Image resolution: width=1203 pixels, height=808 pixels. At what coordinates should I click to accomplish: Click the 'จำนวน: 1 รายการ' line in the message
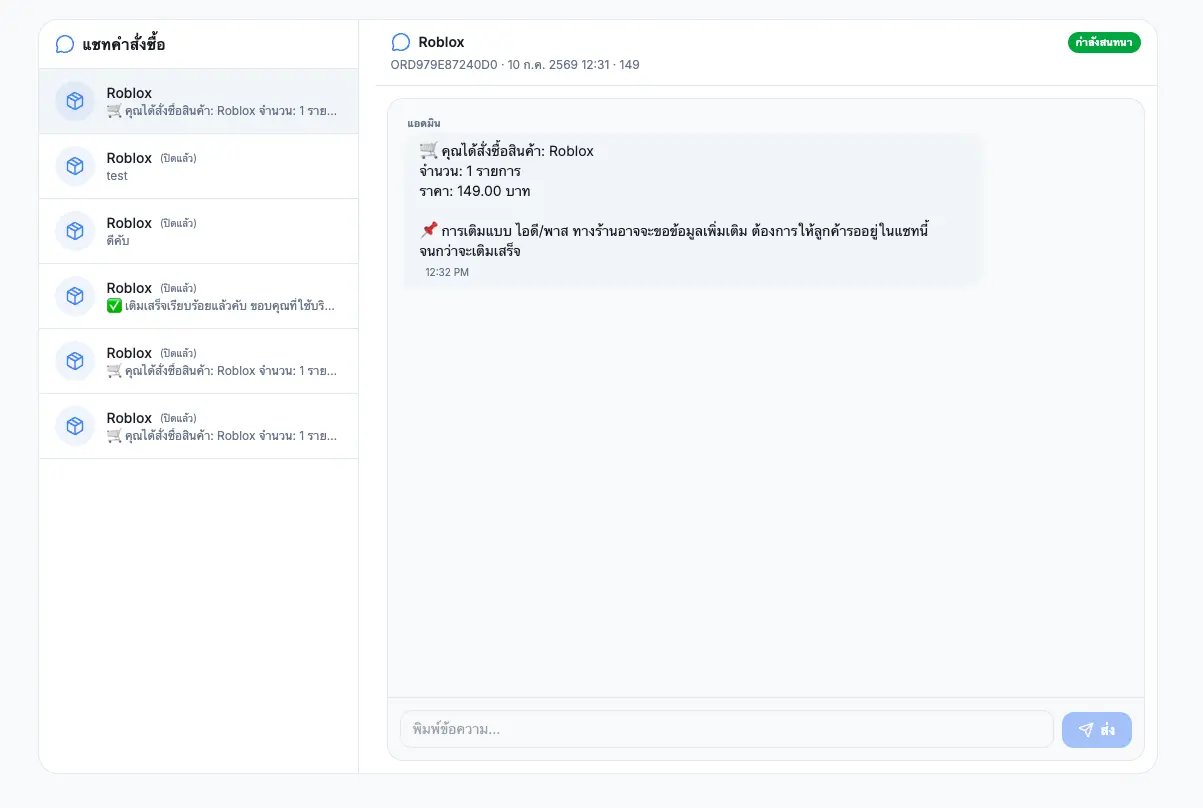point(470,171)
